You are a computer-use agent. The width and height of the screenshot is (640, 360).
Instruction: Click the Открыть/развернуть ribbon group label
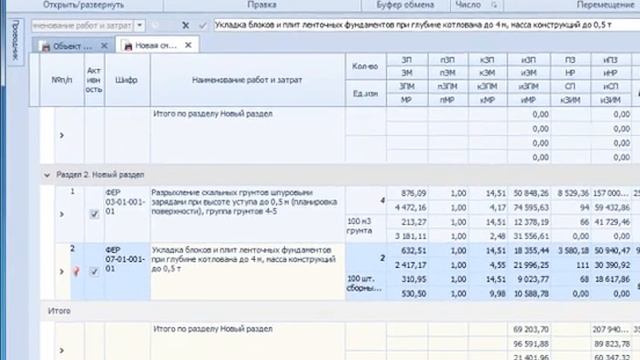click(83, 5)
